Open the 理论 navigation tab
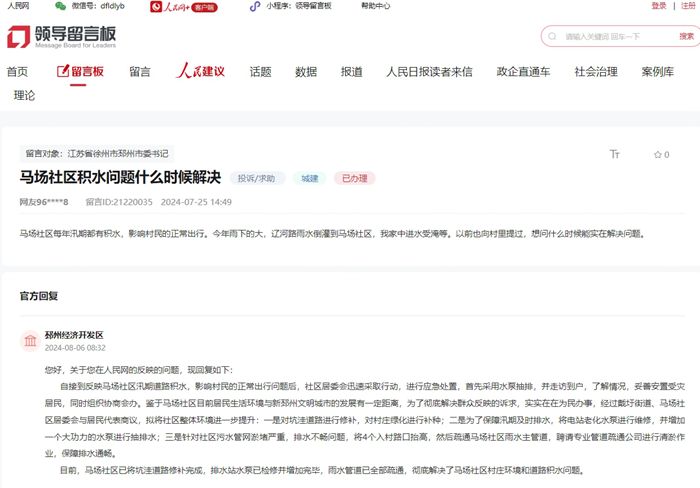 pos(25,95)
